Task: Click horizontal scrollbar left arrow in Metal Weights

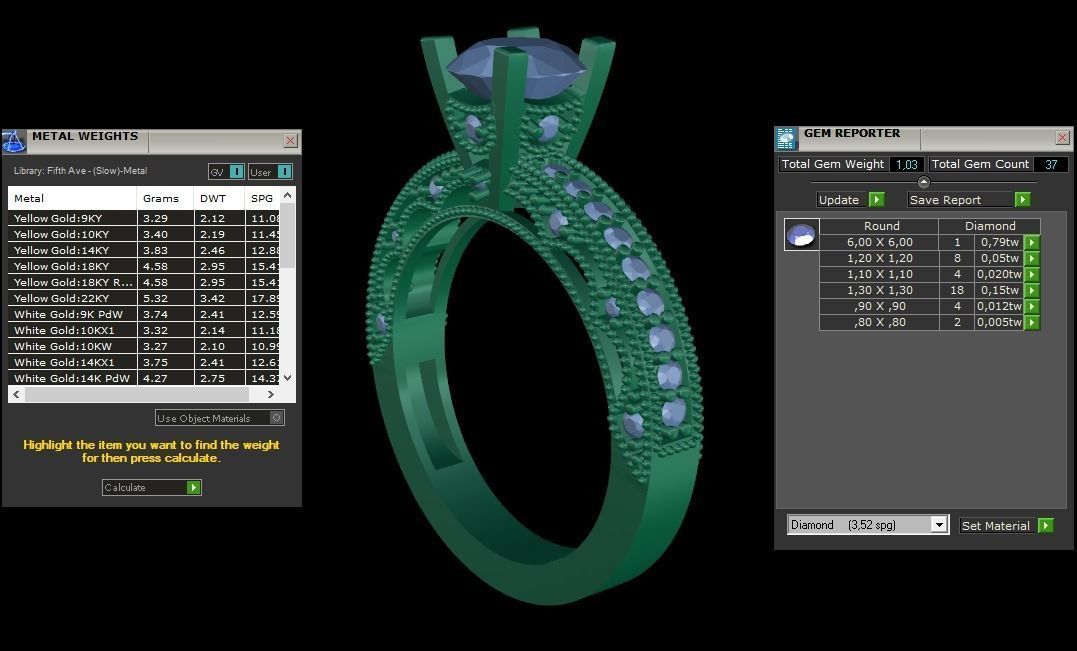Action: (16, 395)
